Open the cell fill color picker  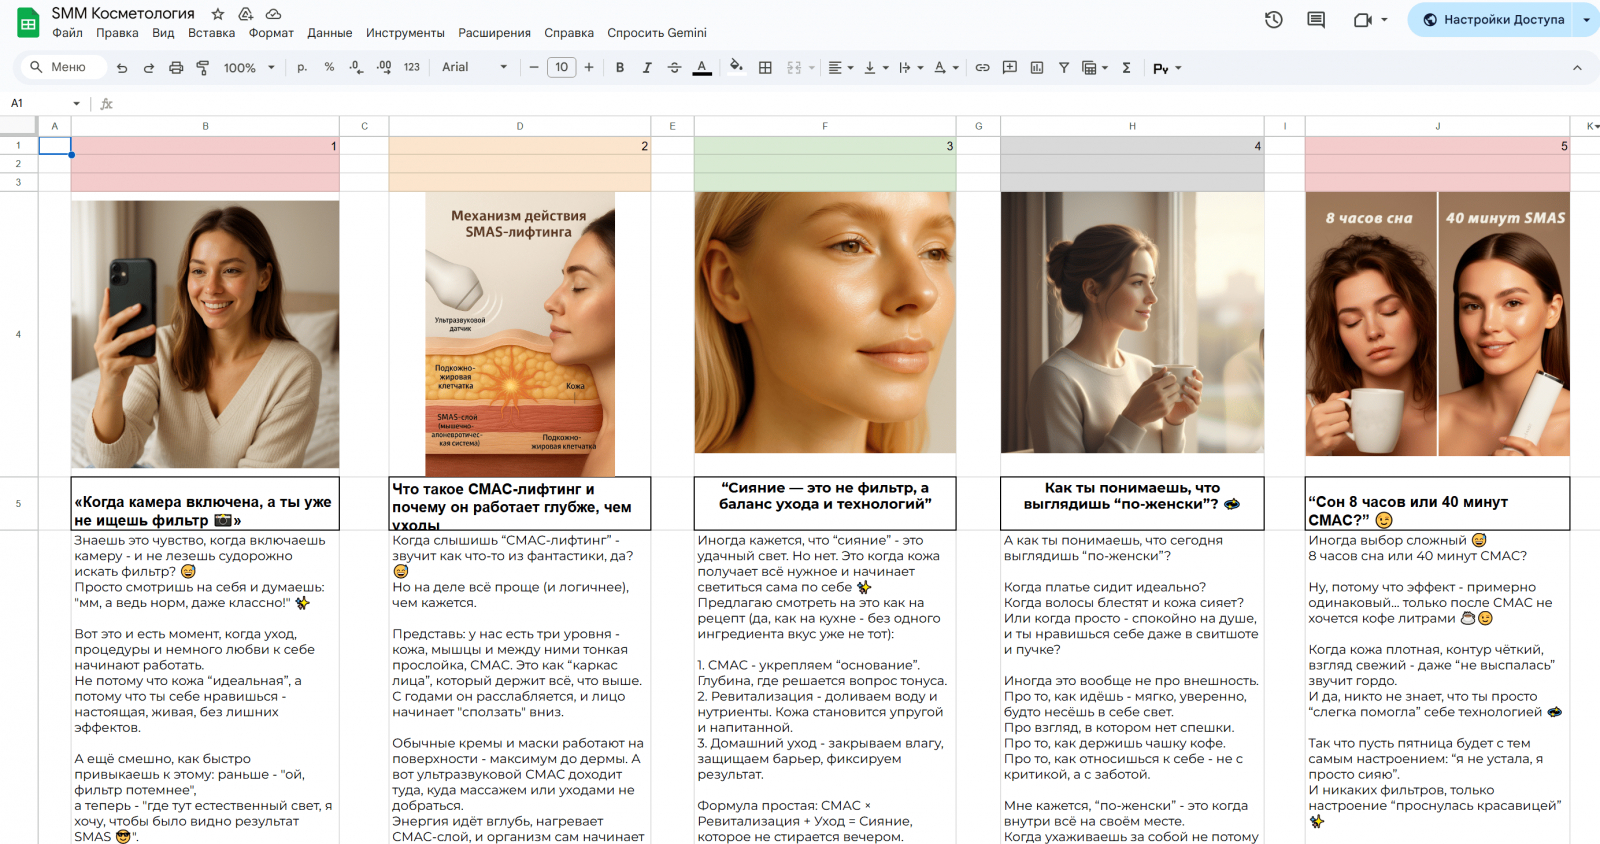(736, 68)
